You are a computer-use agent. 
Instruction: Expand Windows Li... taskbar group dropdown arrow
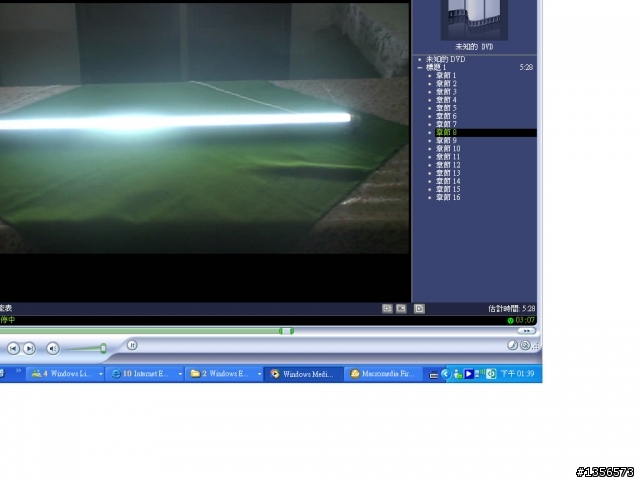(100, 374)
